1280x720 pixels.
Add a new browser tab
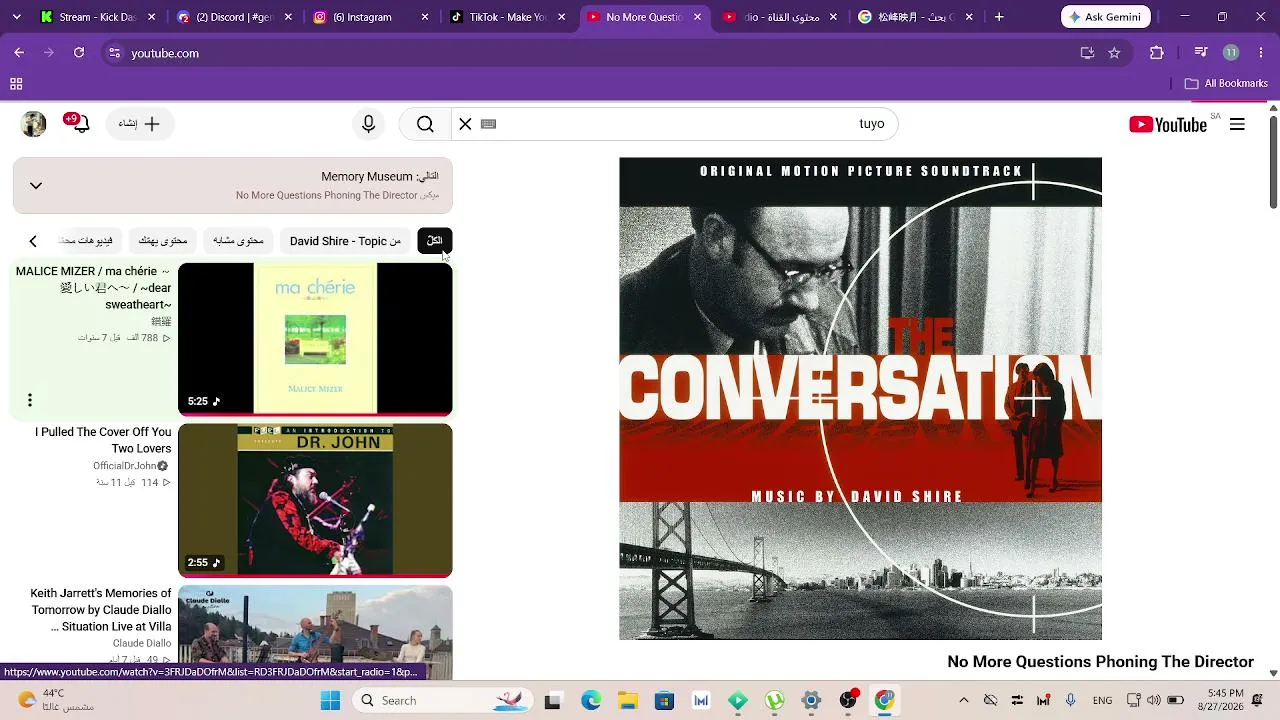(998, 17)
